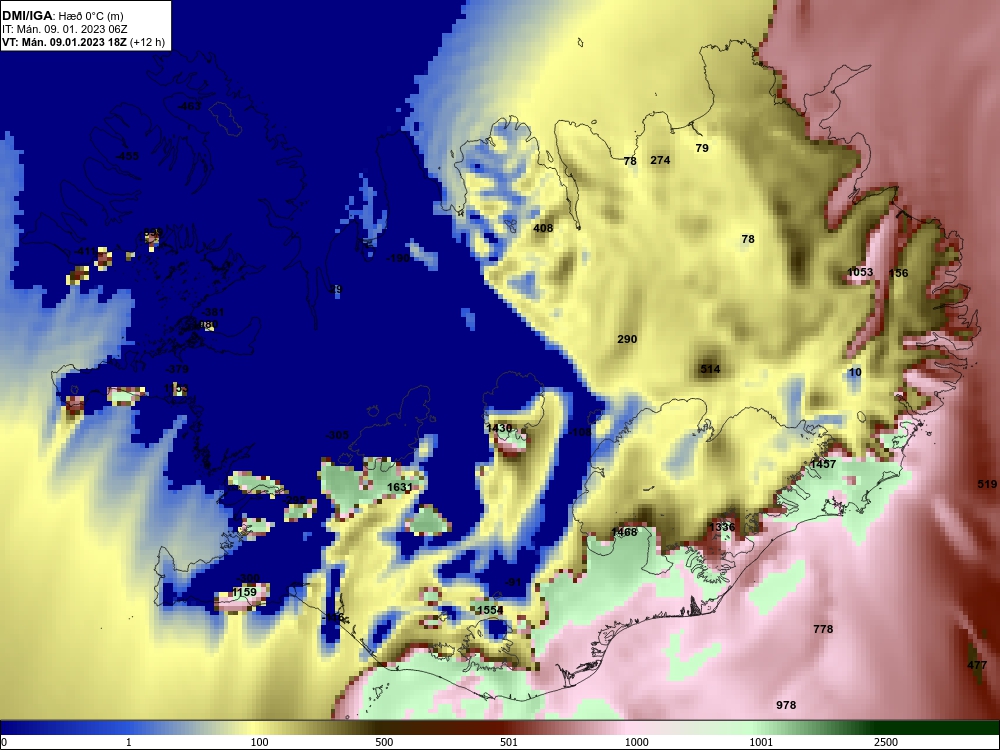This screenshot has width=1000, height=750.
Task: Click the map value 1336
Action: [x=722, y=527]
